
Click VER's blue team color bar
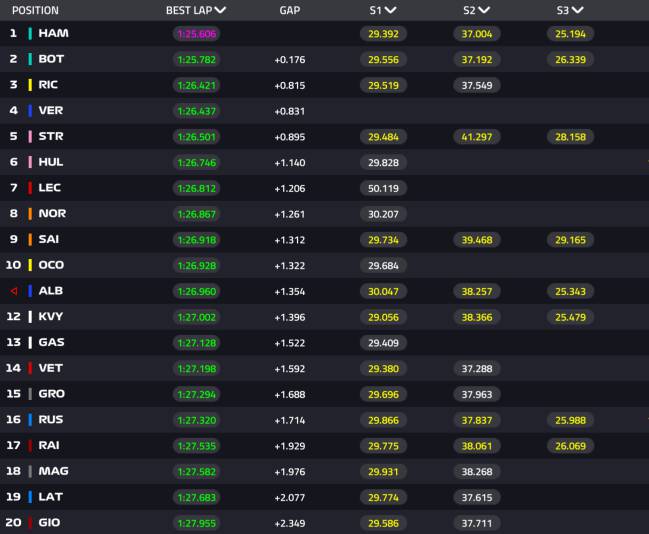(x=30, y=111)
